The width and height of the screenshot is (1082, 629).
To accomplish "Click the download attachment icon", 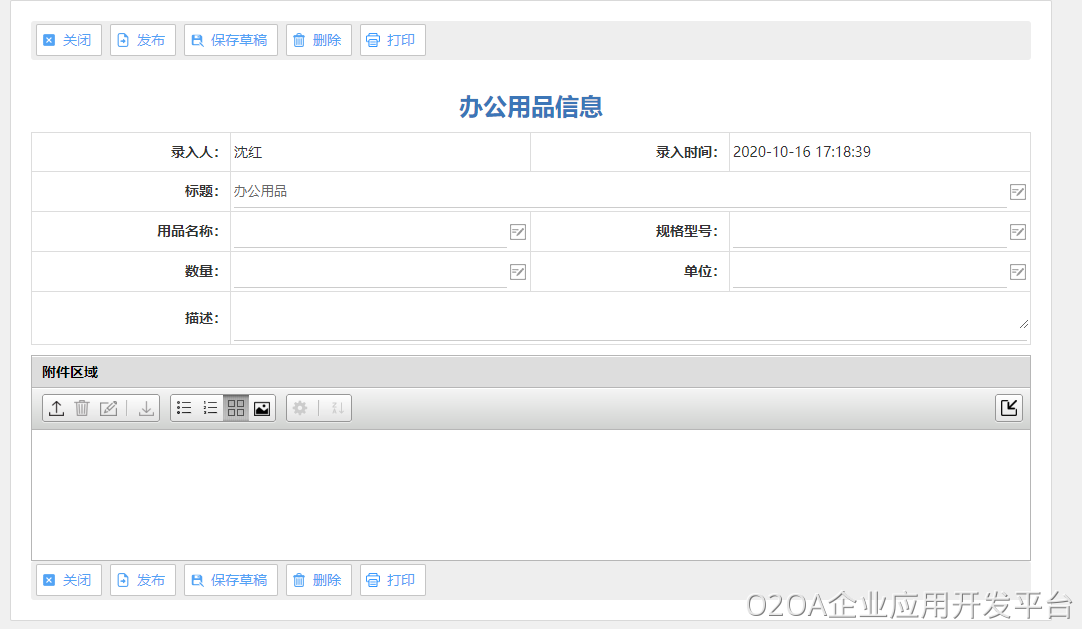I will [146, 408].
